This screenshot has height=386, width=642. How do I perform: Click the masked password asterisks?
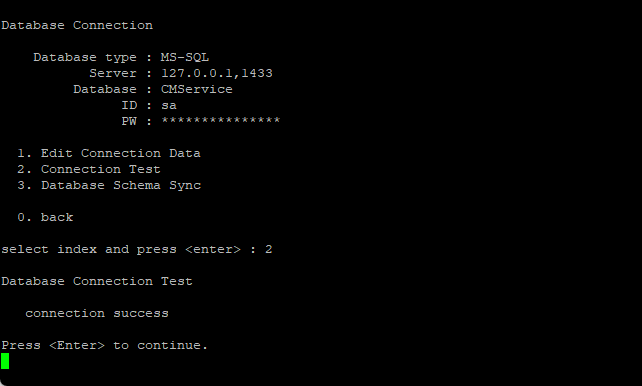221,121
